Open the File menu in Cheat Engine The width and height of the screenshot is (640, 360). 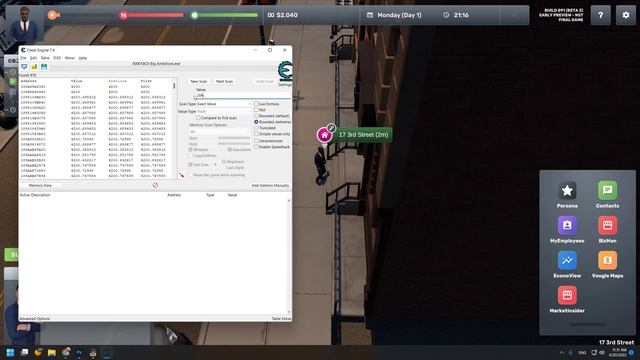tap(23, 58)
